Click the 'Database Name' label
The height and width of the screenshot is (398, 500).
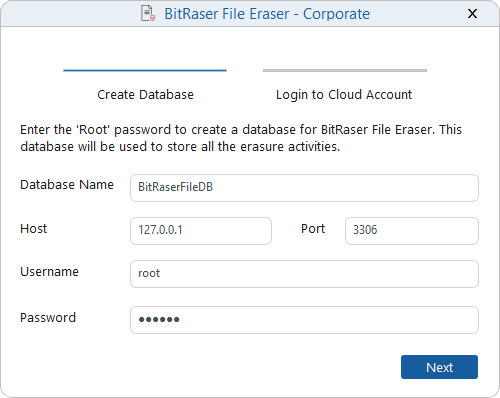pyautogui.click(x=67, y=185)
